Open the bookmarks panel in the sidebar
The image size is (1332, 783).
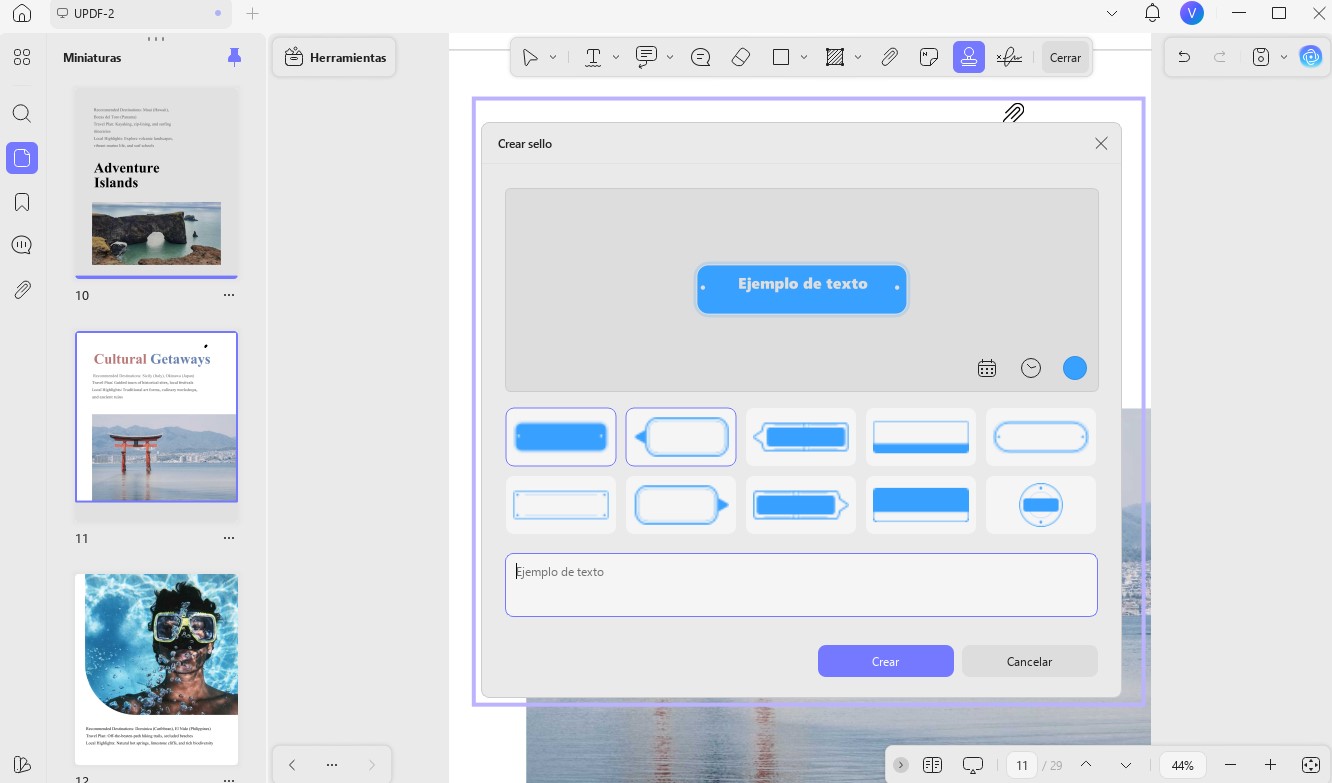click(22, 202)
